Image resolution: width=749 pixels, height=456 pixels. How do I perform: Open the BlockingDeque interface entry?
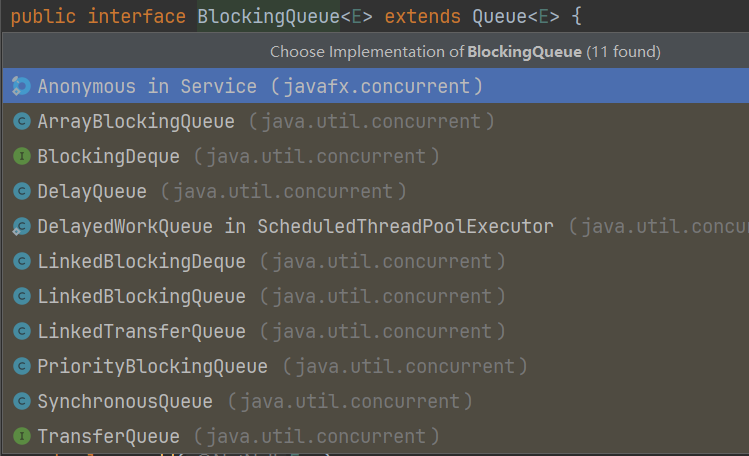[108, 157]
